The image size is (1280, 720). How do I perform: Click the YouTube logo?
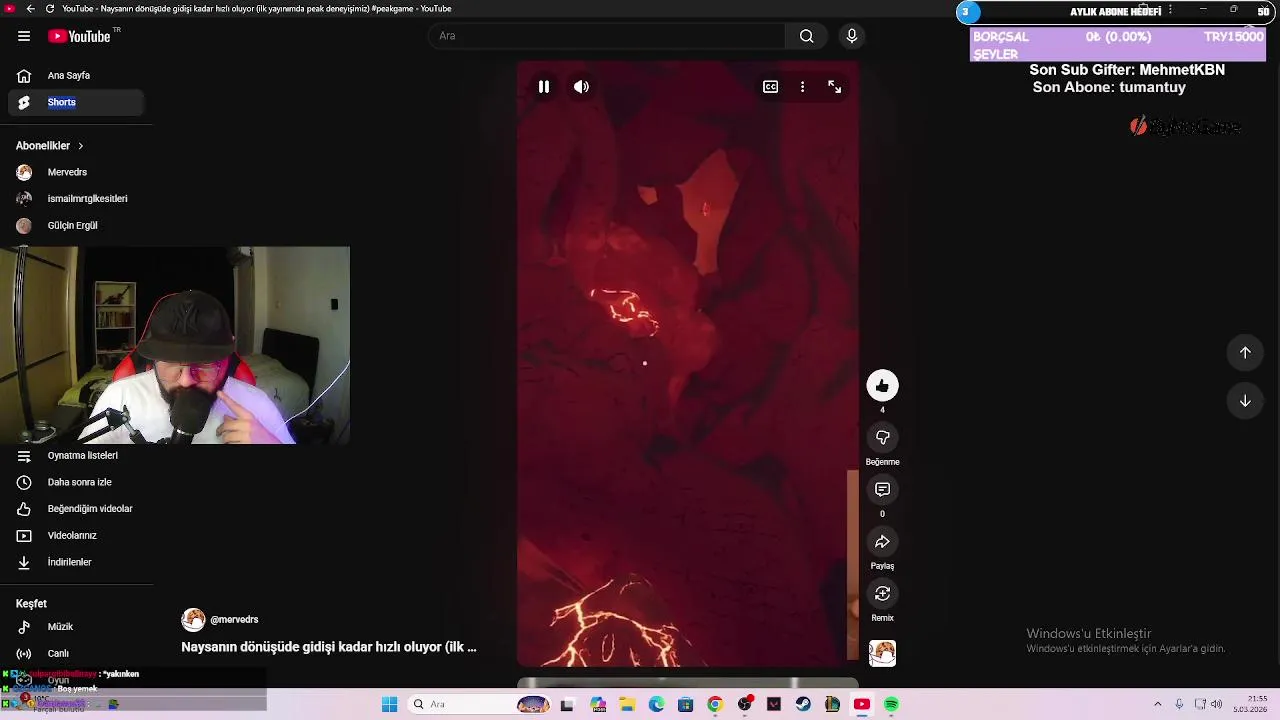pos(80,36)
